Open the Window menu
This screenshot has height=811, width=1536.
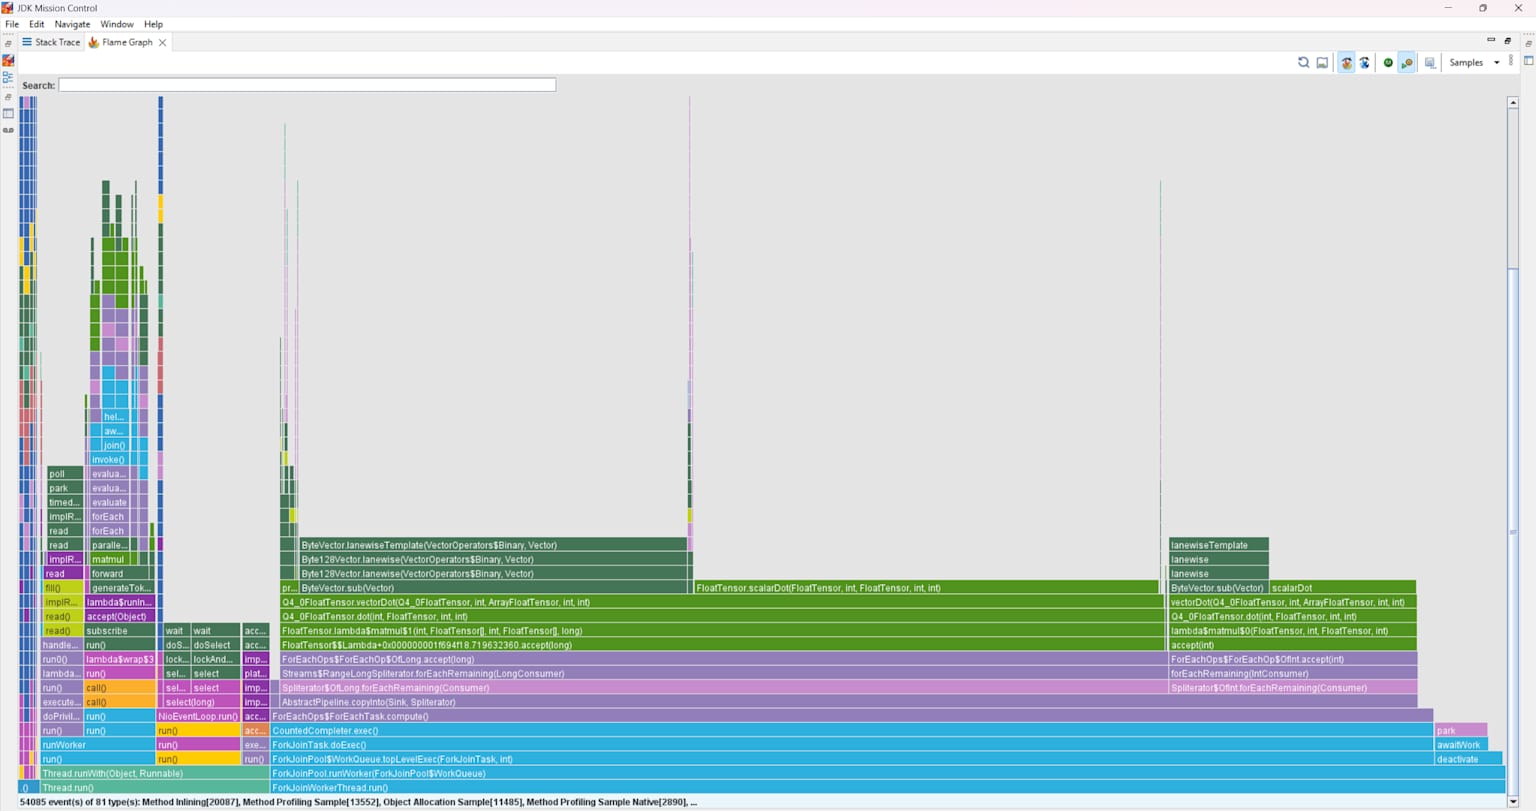[x=117, y=24]
